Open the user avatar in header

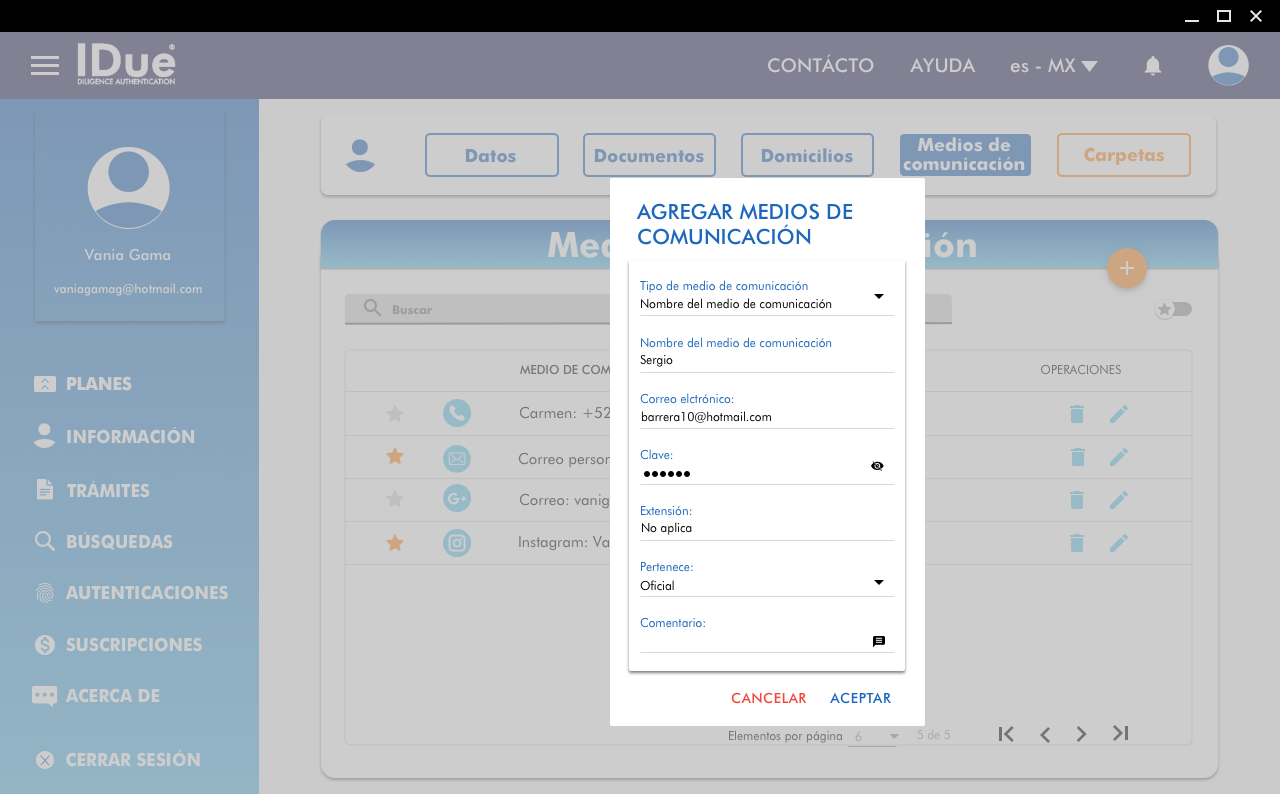[x=1227, y=66]
